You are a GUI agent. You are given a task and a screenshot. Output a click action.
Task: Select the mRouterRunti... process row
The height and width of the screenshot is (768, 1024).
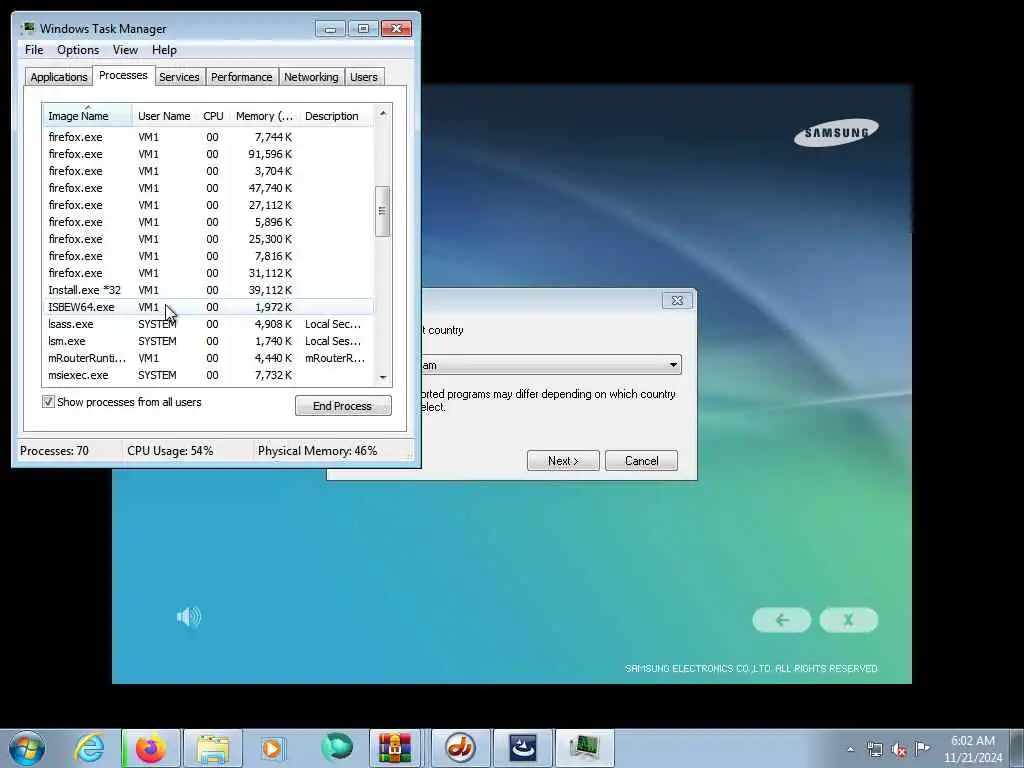209,358
